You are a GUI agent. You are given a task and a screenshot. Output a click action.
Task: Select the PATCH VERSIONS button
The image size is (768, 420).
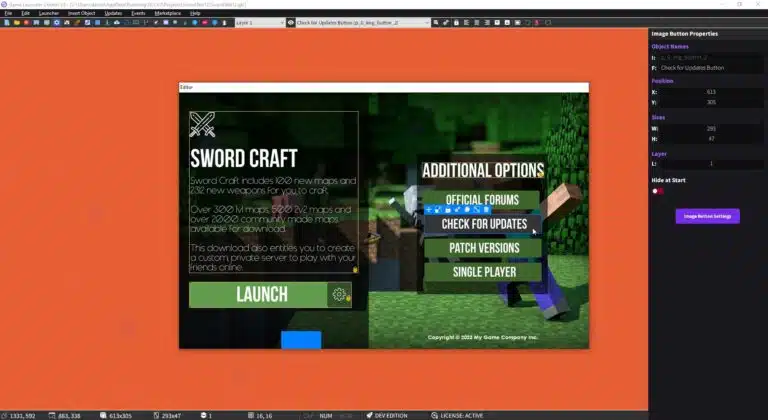(x=483, y=248)
